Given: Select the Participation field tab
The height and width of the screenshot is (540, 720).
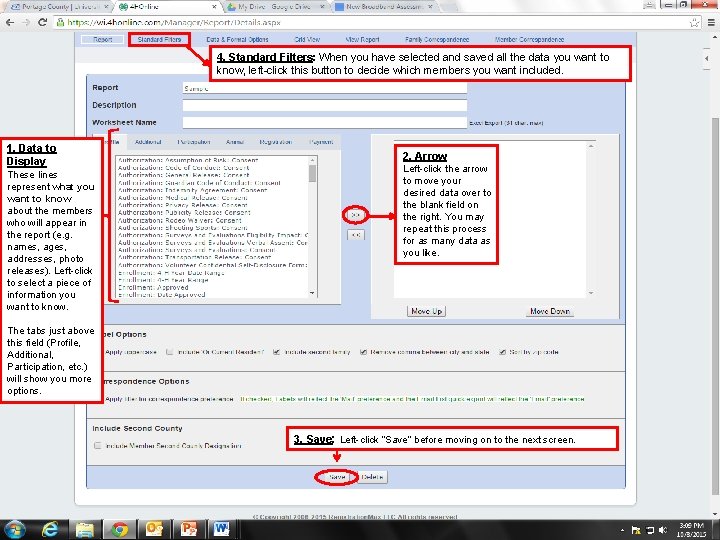Looking at the screenshot, I should tap(194, 142).
